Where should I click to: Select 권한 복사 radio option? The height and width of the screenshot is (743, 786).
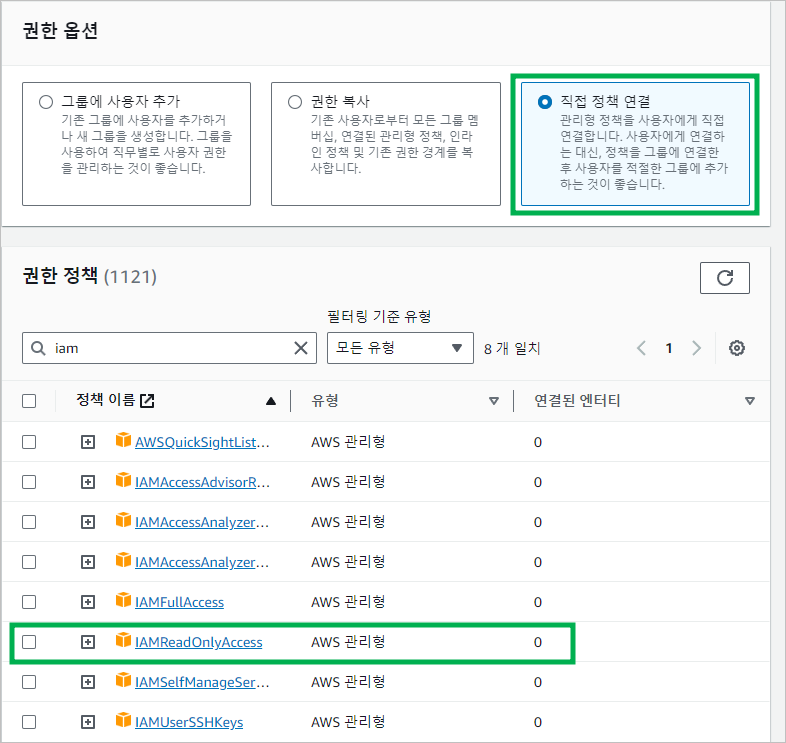[x=295, y=102]
